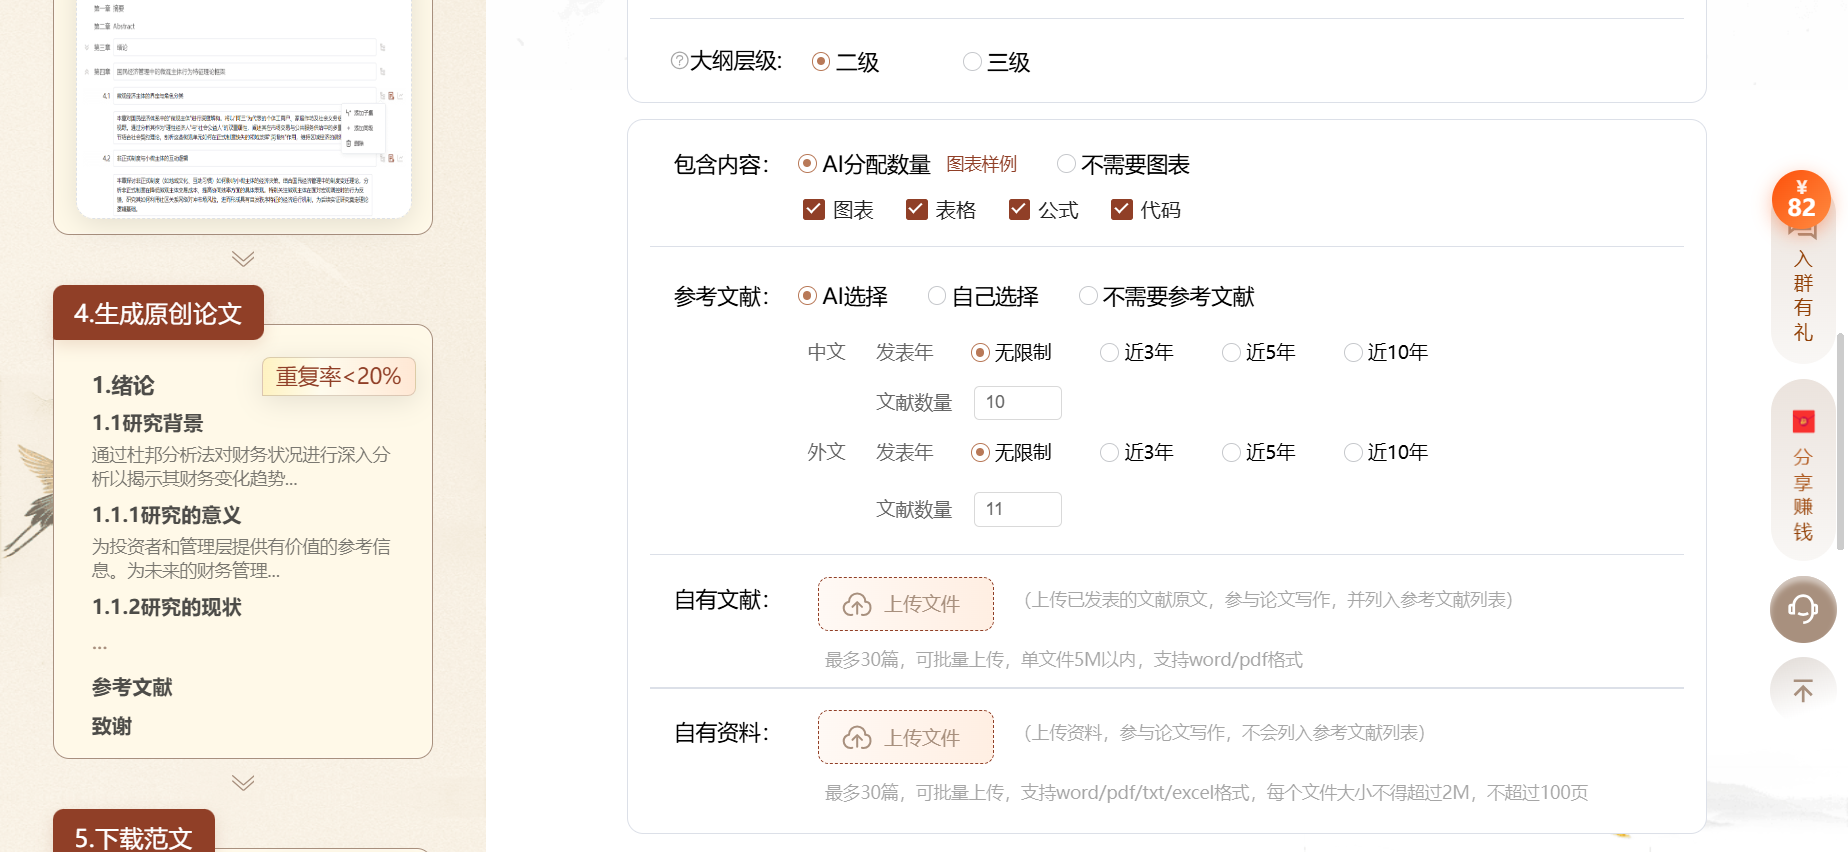Select 中文 发表年 近3年
The image size is (1848, 852).
(1109, 352)
